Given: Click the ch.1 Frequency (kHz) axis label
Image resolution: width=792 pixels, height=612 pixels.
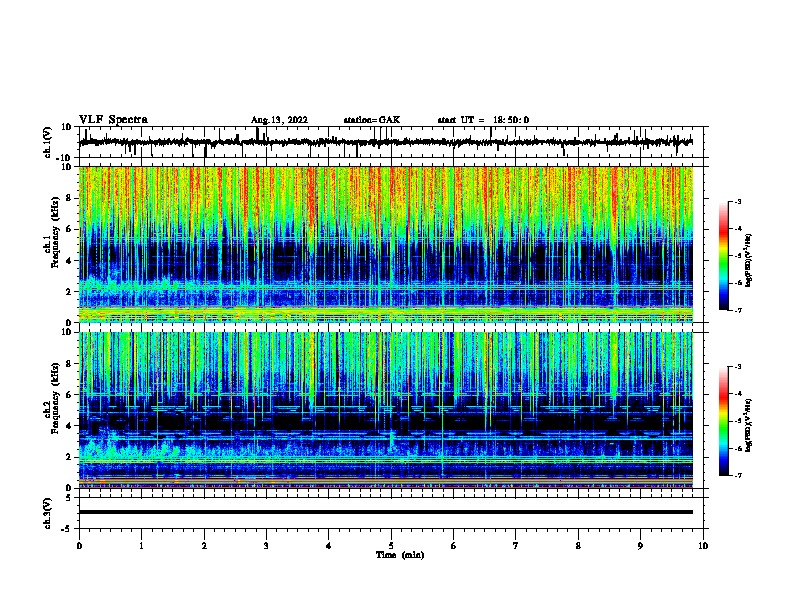Looking at the screenshot, I should [x=53, y=232].
